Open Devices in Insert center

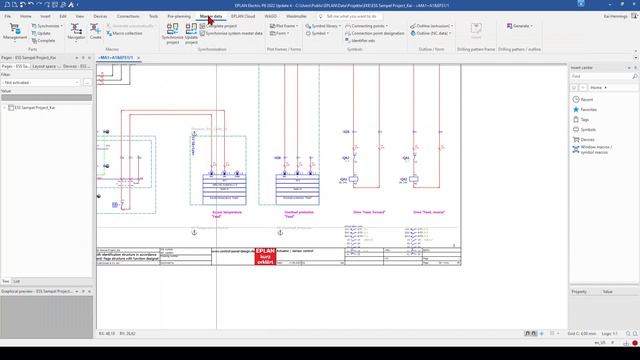[x=584, y=140]
